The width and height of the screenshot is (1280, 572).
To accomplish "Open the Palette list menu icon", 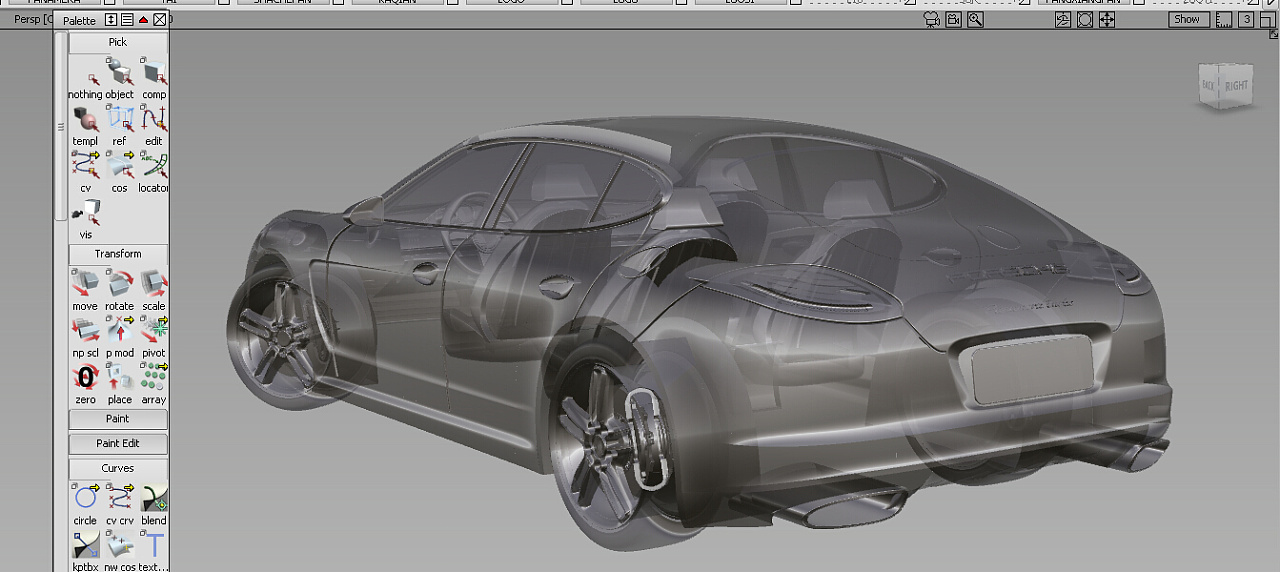I will (127, 20).
